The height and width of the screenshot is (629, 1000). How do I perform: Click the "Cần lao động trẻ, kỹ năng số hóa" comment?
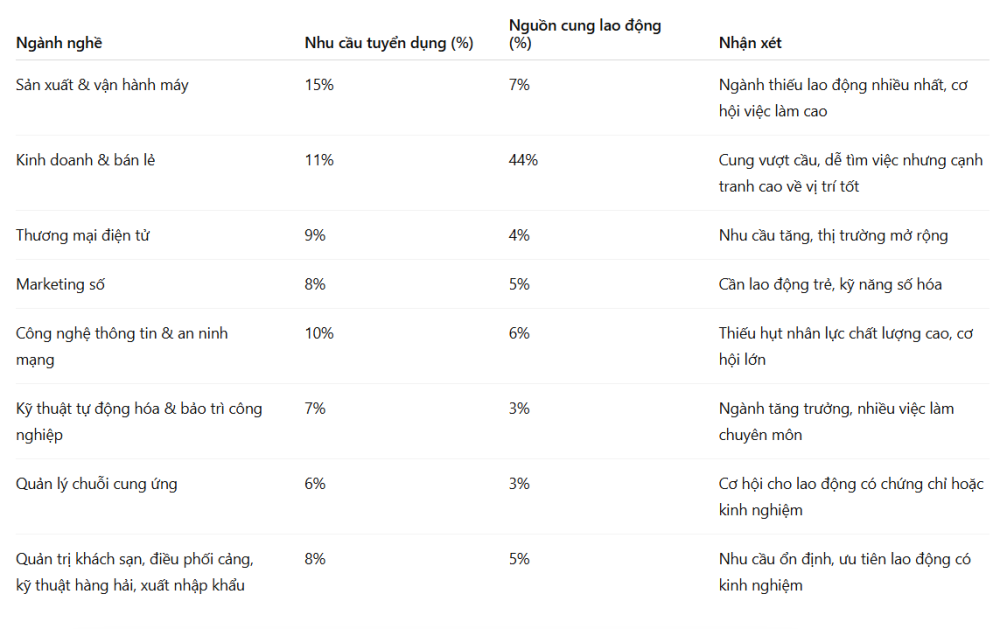(830, 284)
